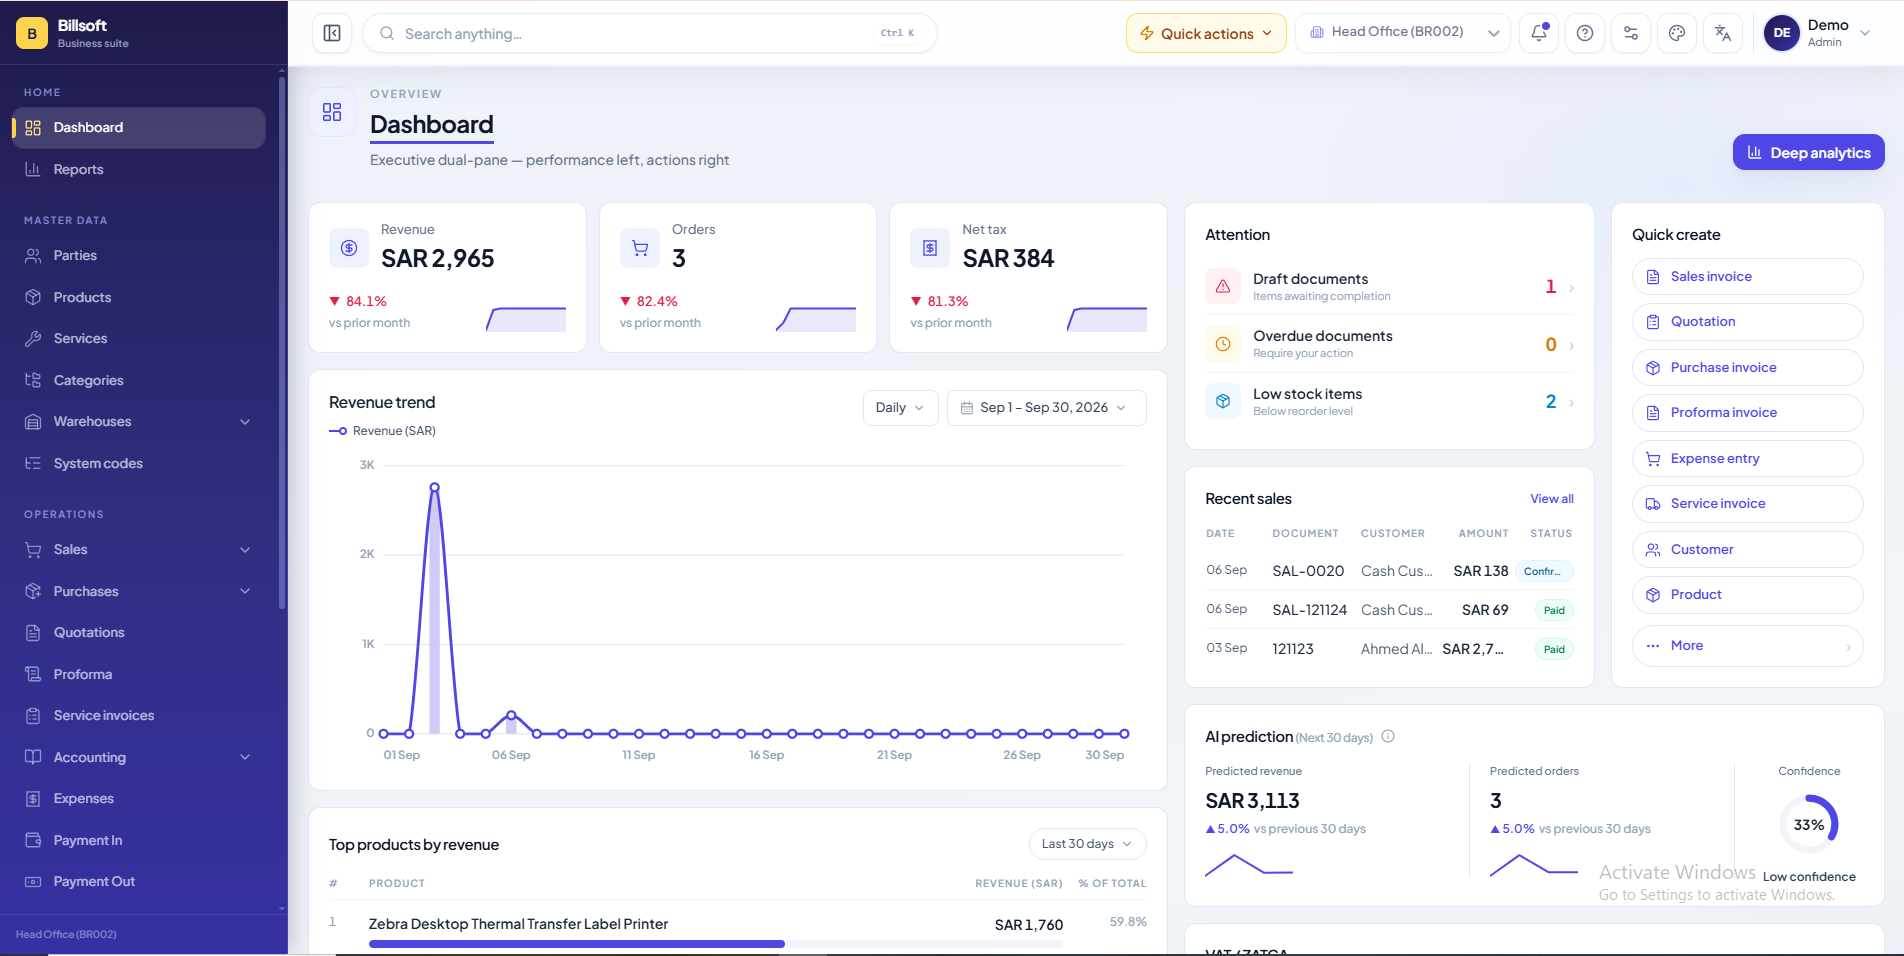This screenshot has height=956, width=1904.
Task: Open the notifications bell
Action: pyautogui.click(x=1539, y=33)
